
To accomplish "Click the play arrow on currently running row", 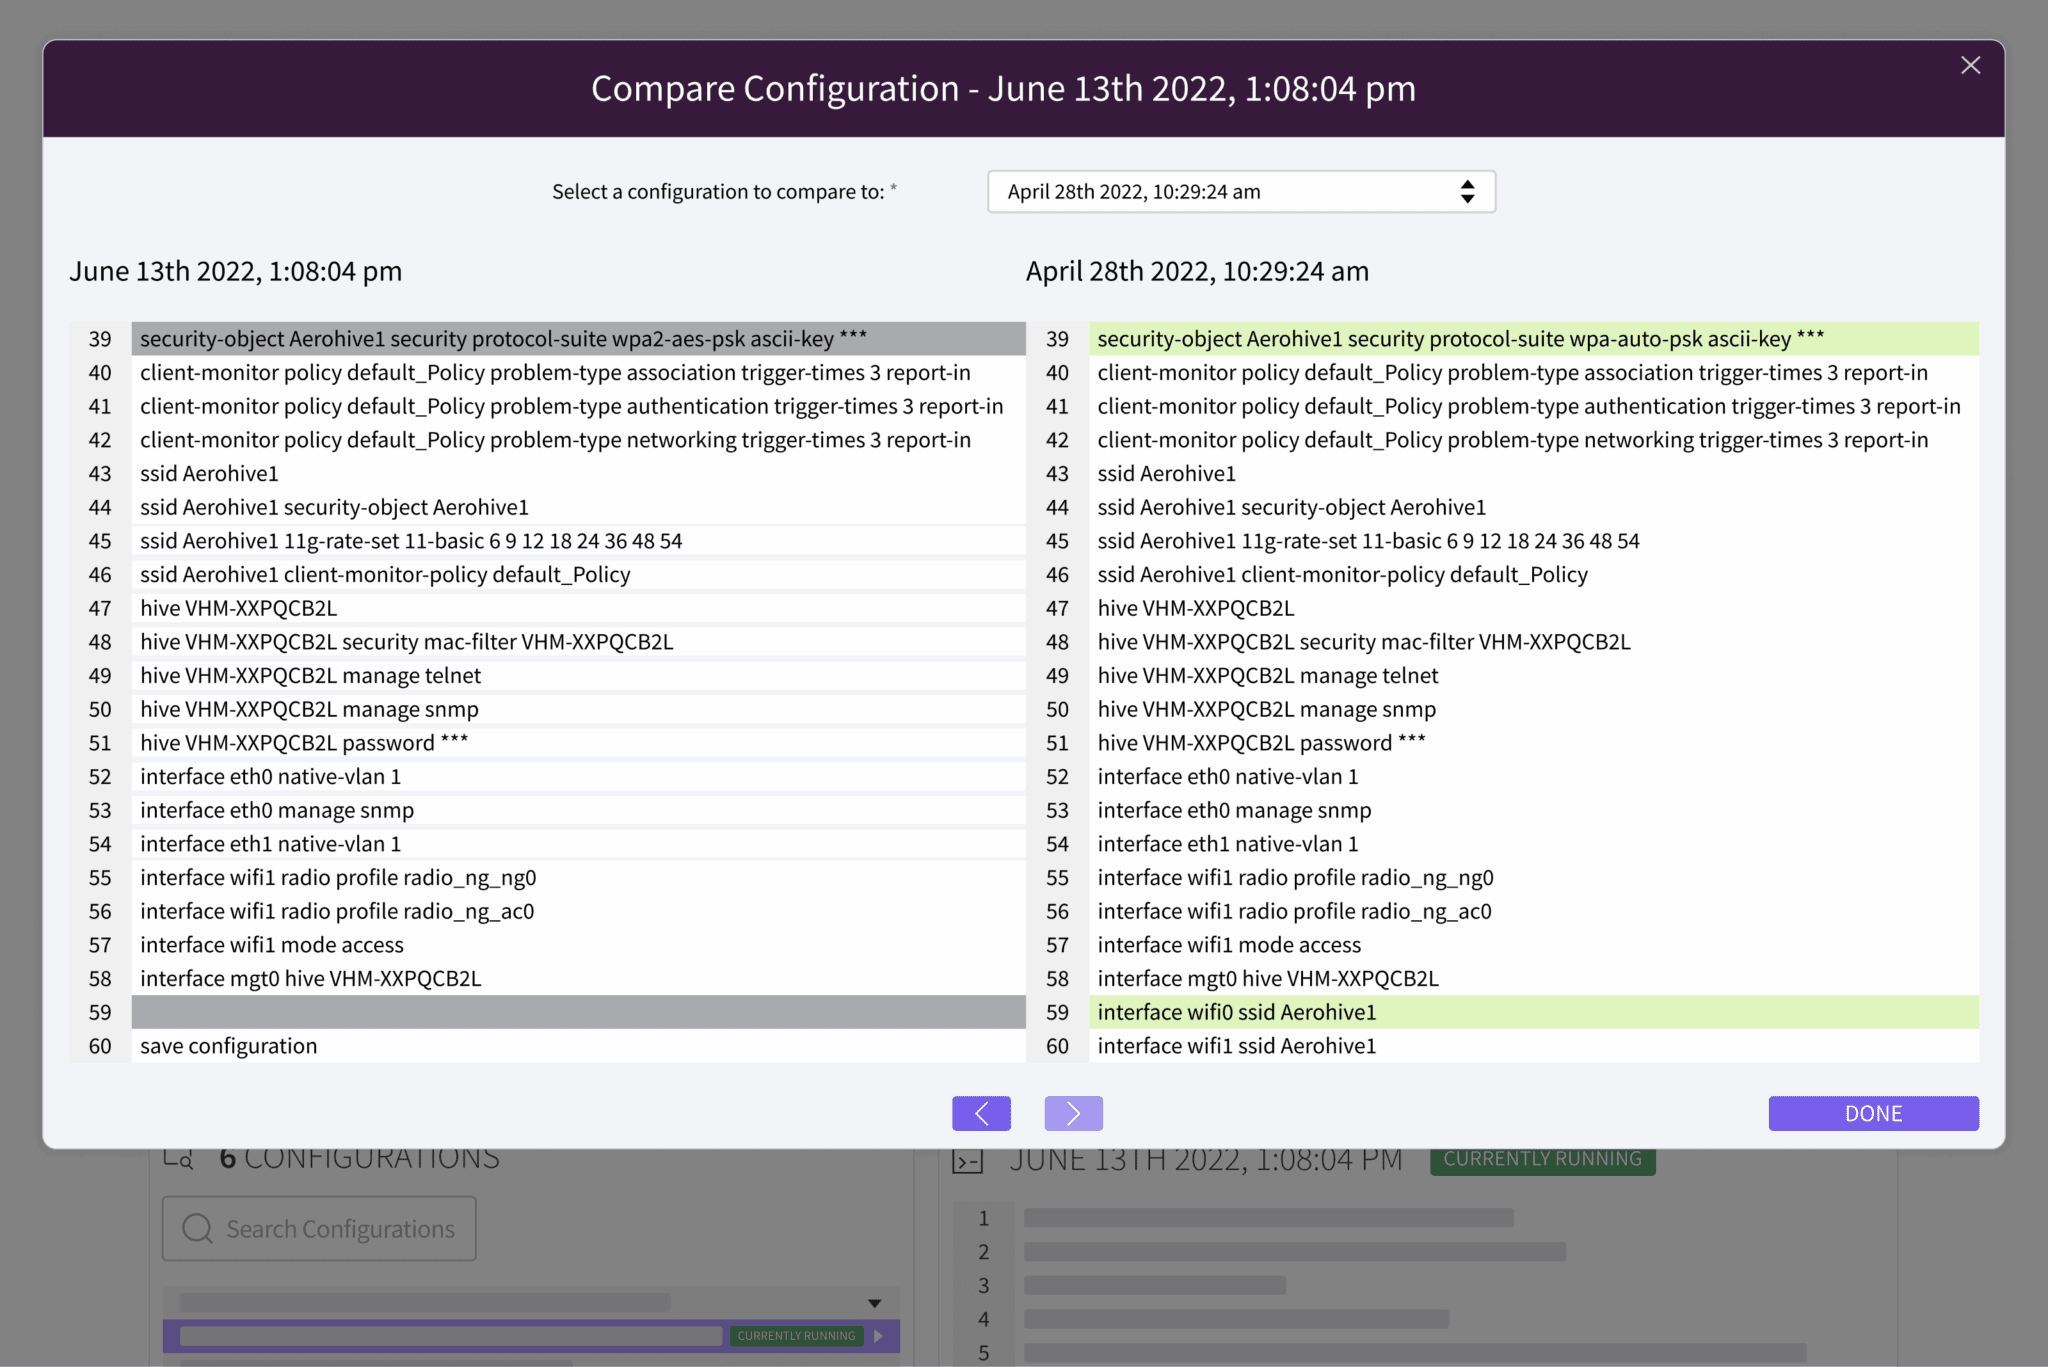I will pos(879,1336).
